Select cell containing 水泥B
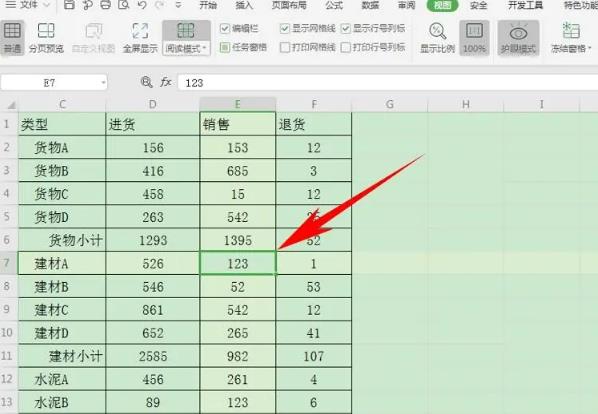 coord(62,402)
